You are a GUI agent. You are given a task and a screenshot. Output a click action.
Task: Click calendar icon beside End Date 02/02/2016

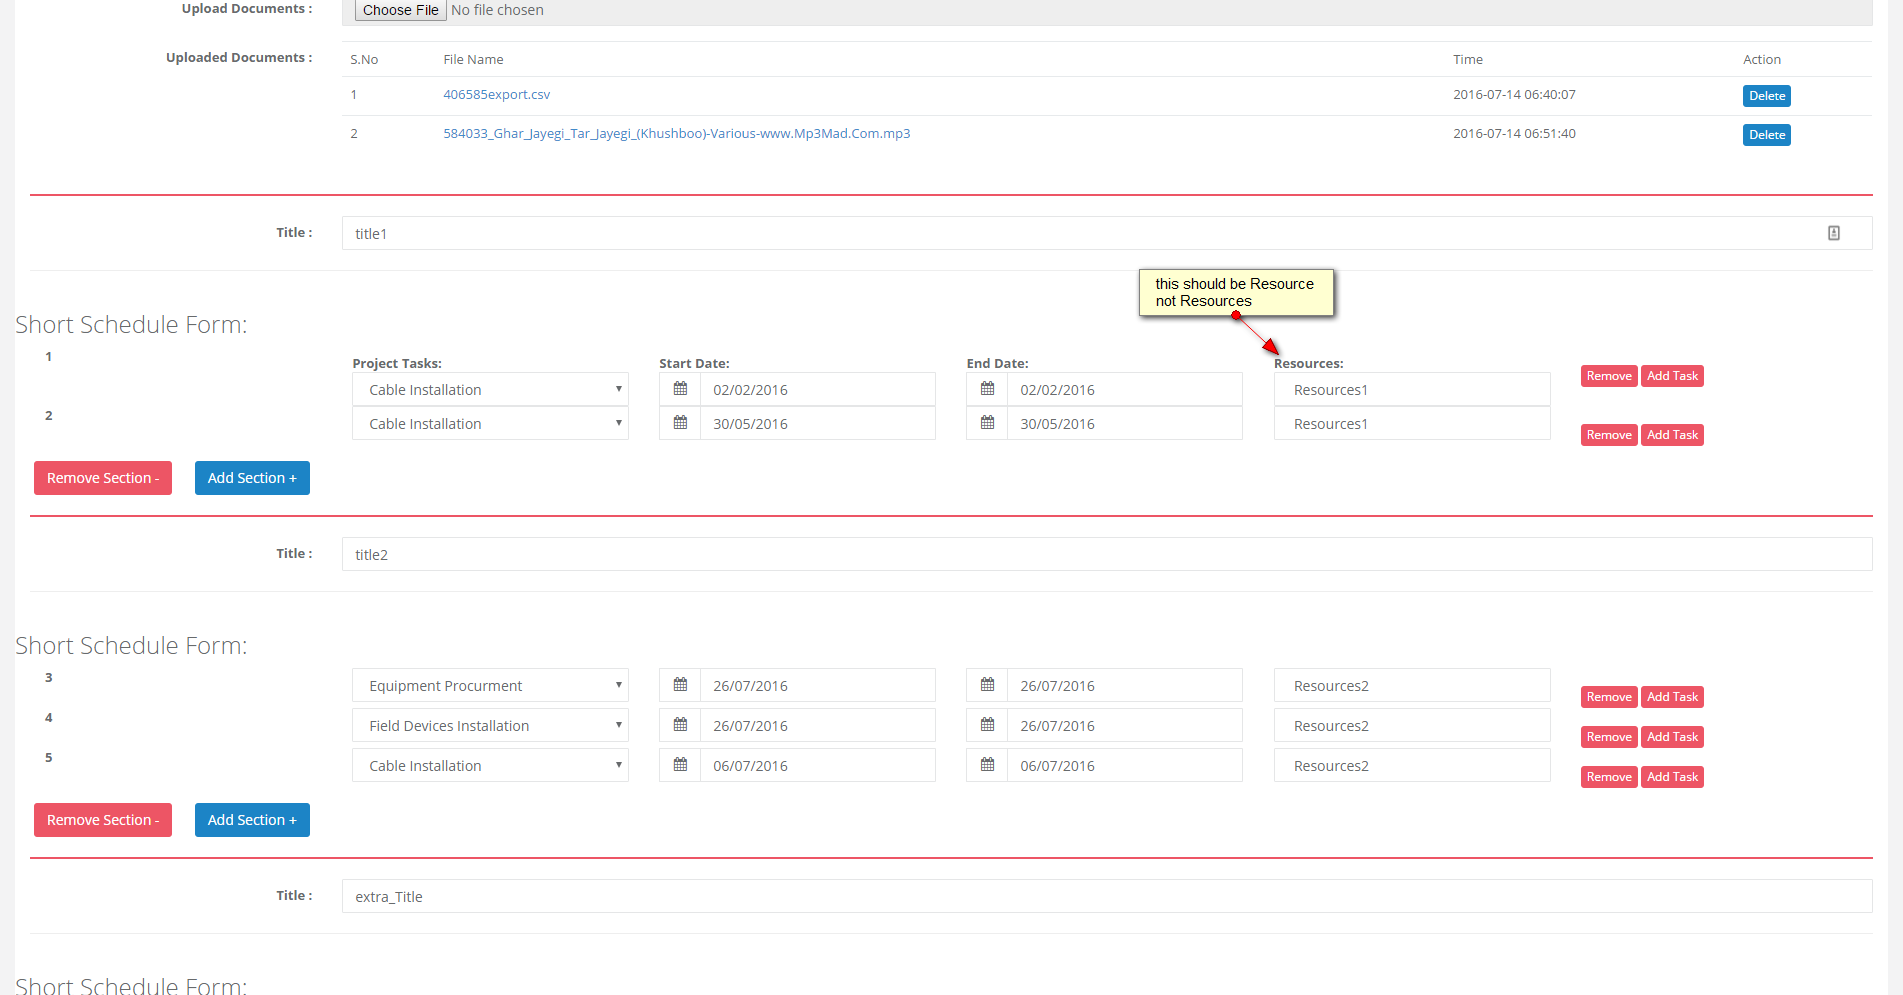[987, 389]
